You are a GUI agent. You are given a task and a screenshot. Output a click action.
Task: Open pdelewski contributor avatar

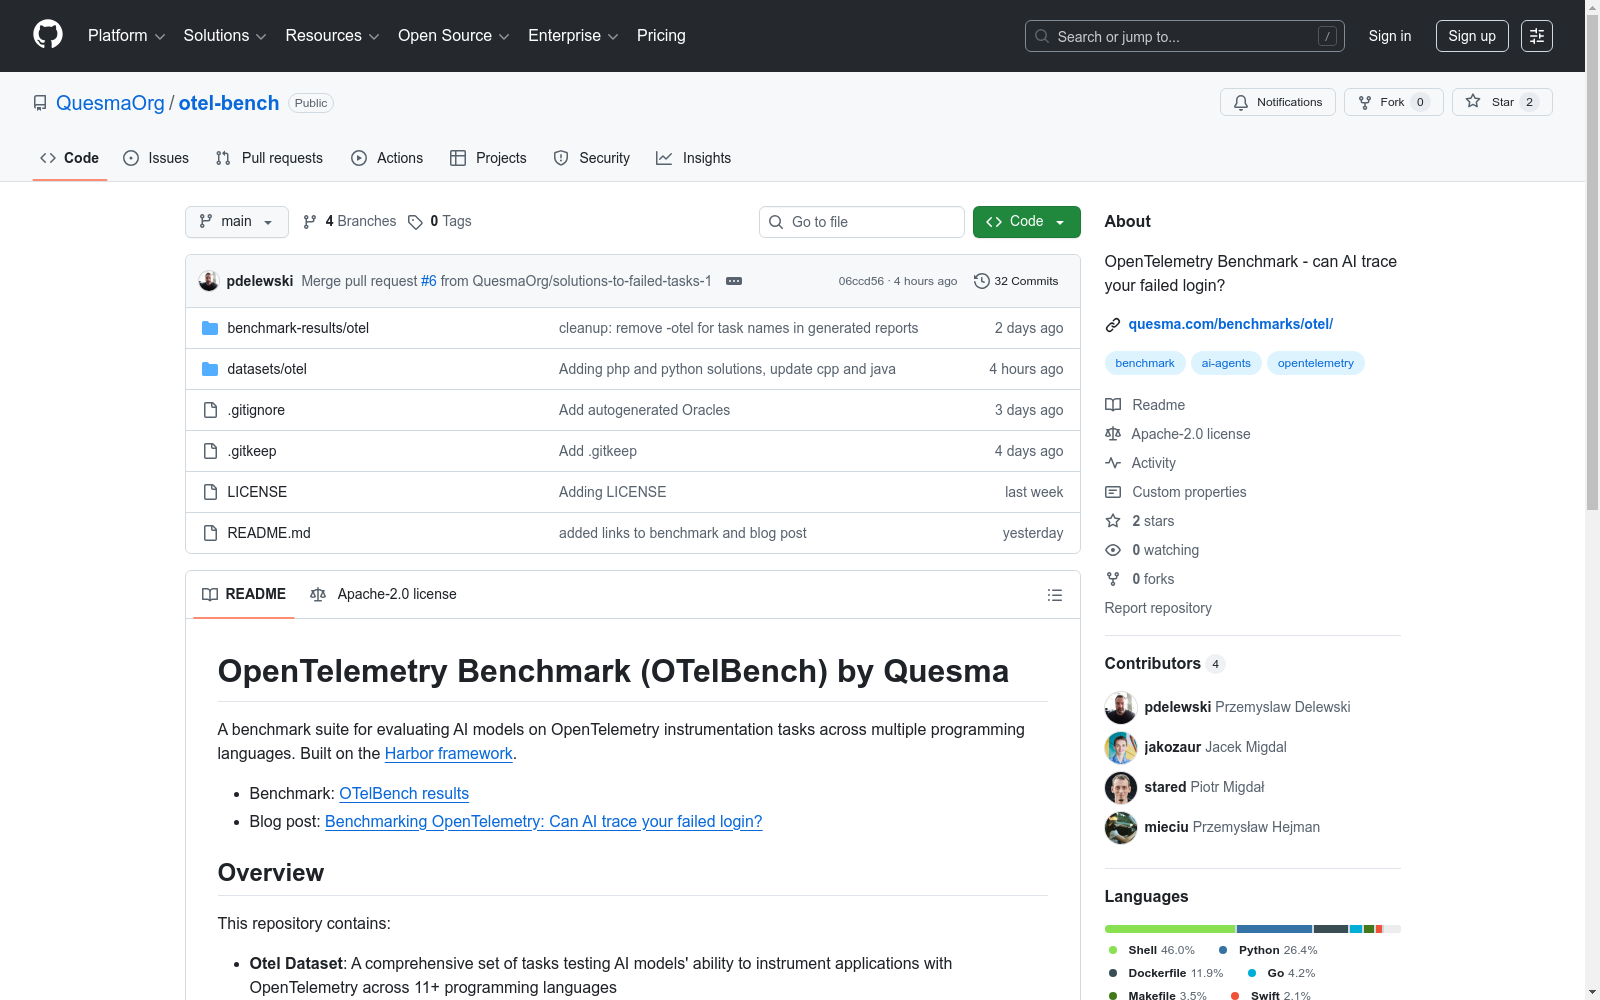tap(1121, 707)
